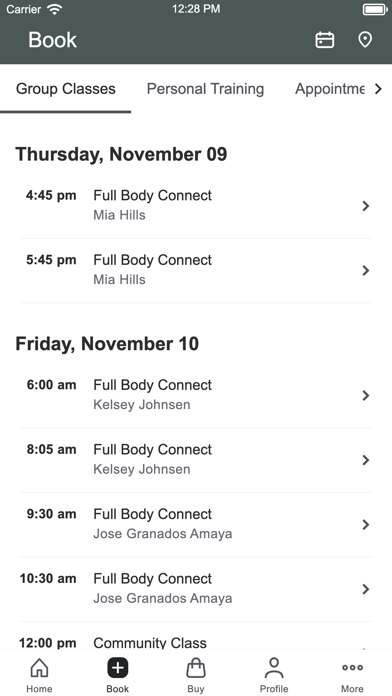Open 8:05 am class with Kelsey Johnsen
392x696 pixels.
(196, 460)
